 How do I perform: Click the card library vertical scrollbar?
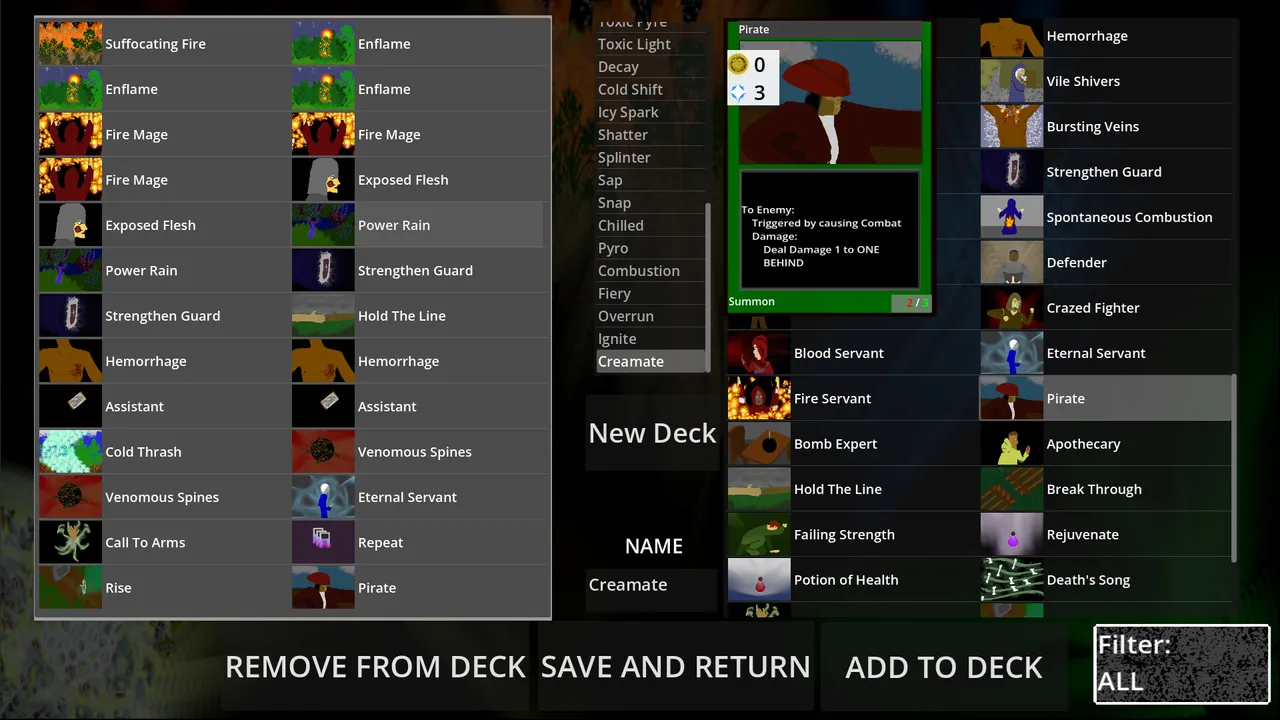[x=1234, y=468]
